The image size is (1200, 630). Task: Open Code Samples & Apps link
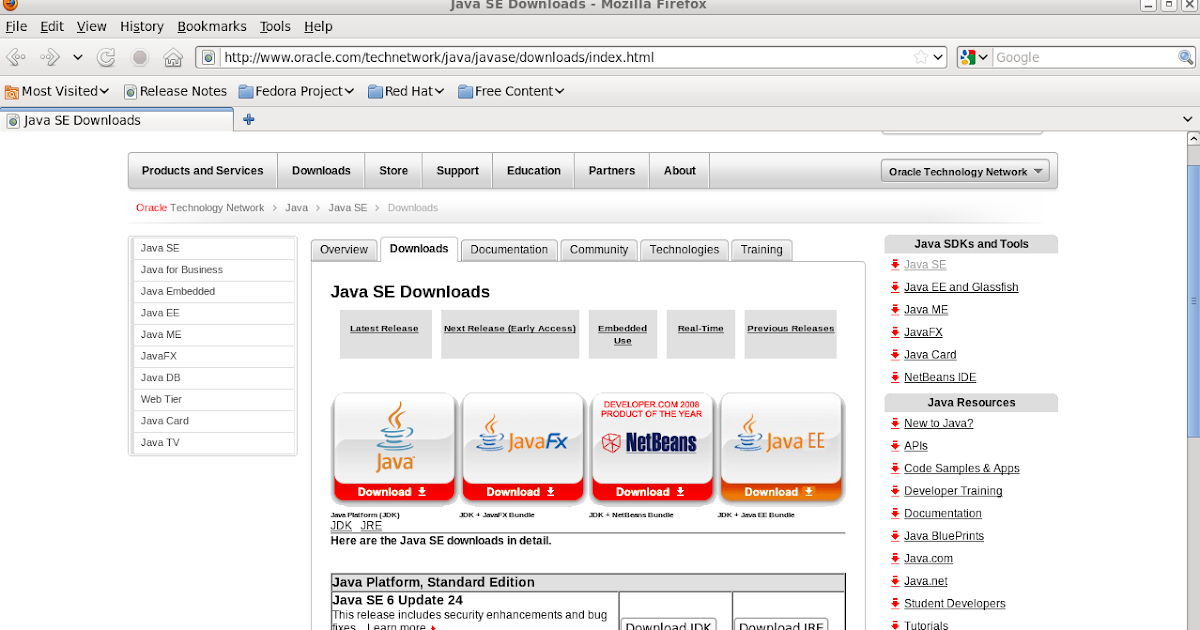click(962, 468)
